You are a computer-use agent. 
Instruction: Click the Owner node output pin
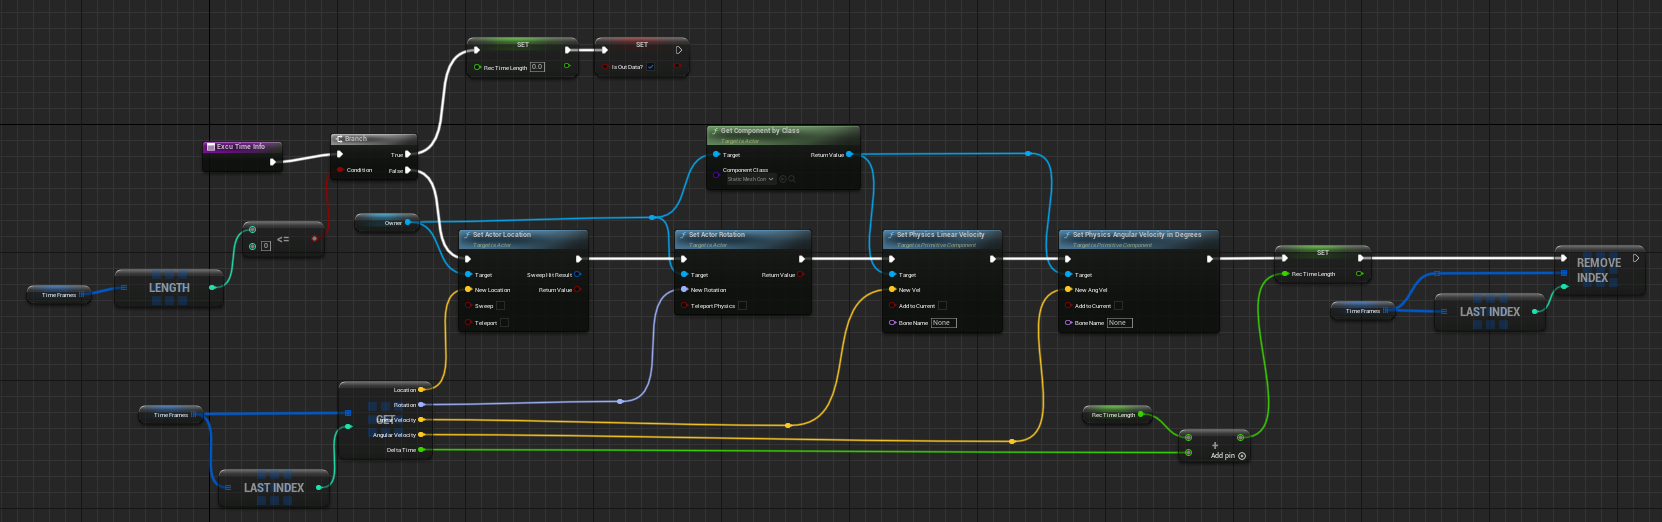click(x=408, y=223)
